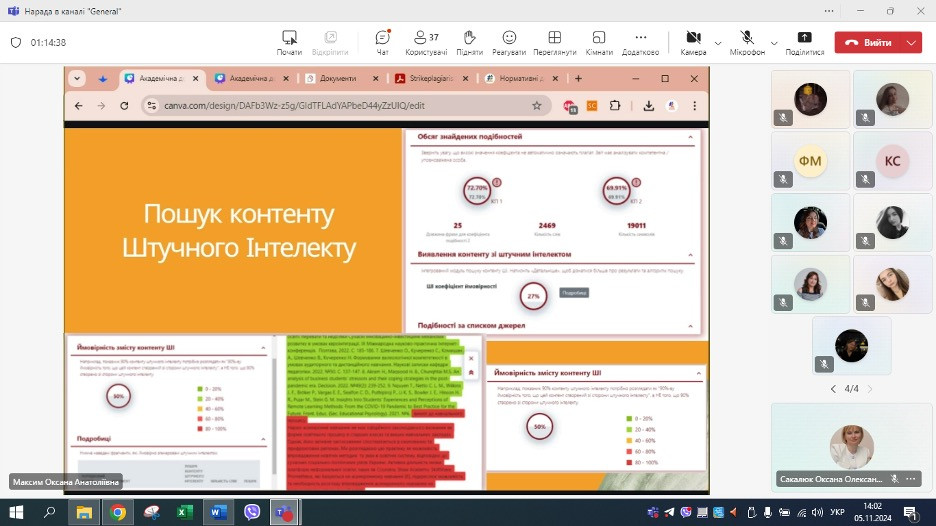
Task: Open Word from the taskbar
Action: [x=218, y=512]
